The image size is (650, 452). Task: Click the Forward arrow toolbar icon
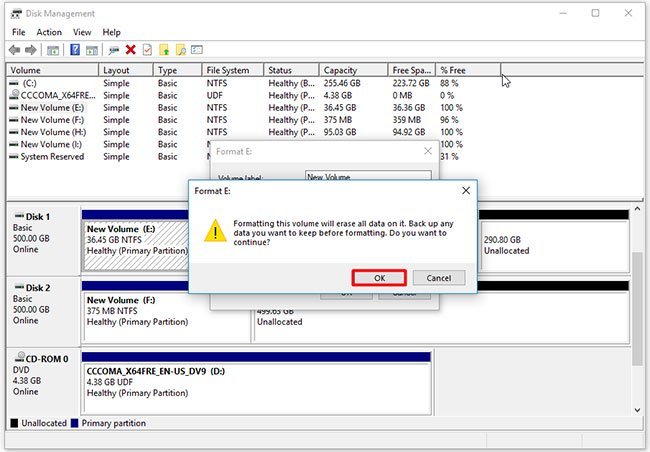32,50
